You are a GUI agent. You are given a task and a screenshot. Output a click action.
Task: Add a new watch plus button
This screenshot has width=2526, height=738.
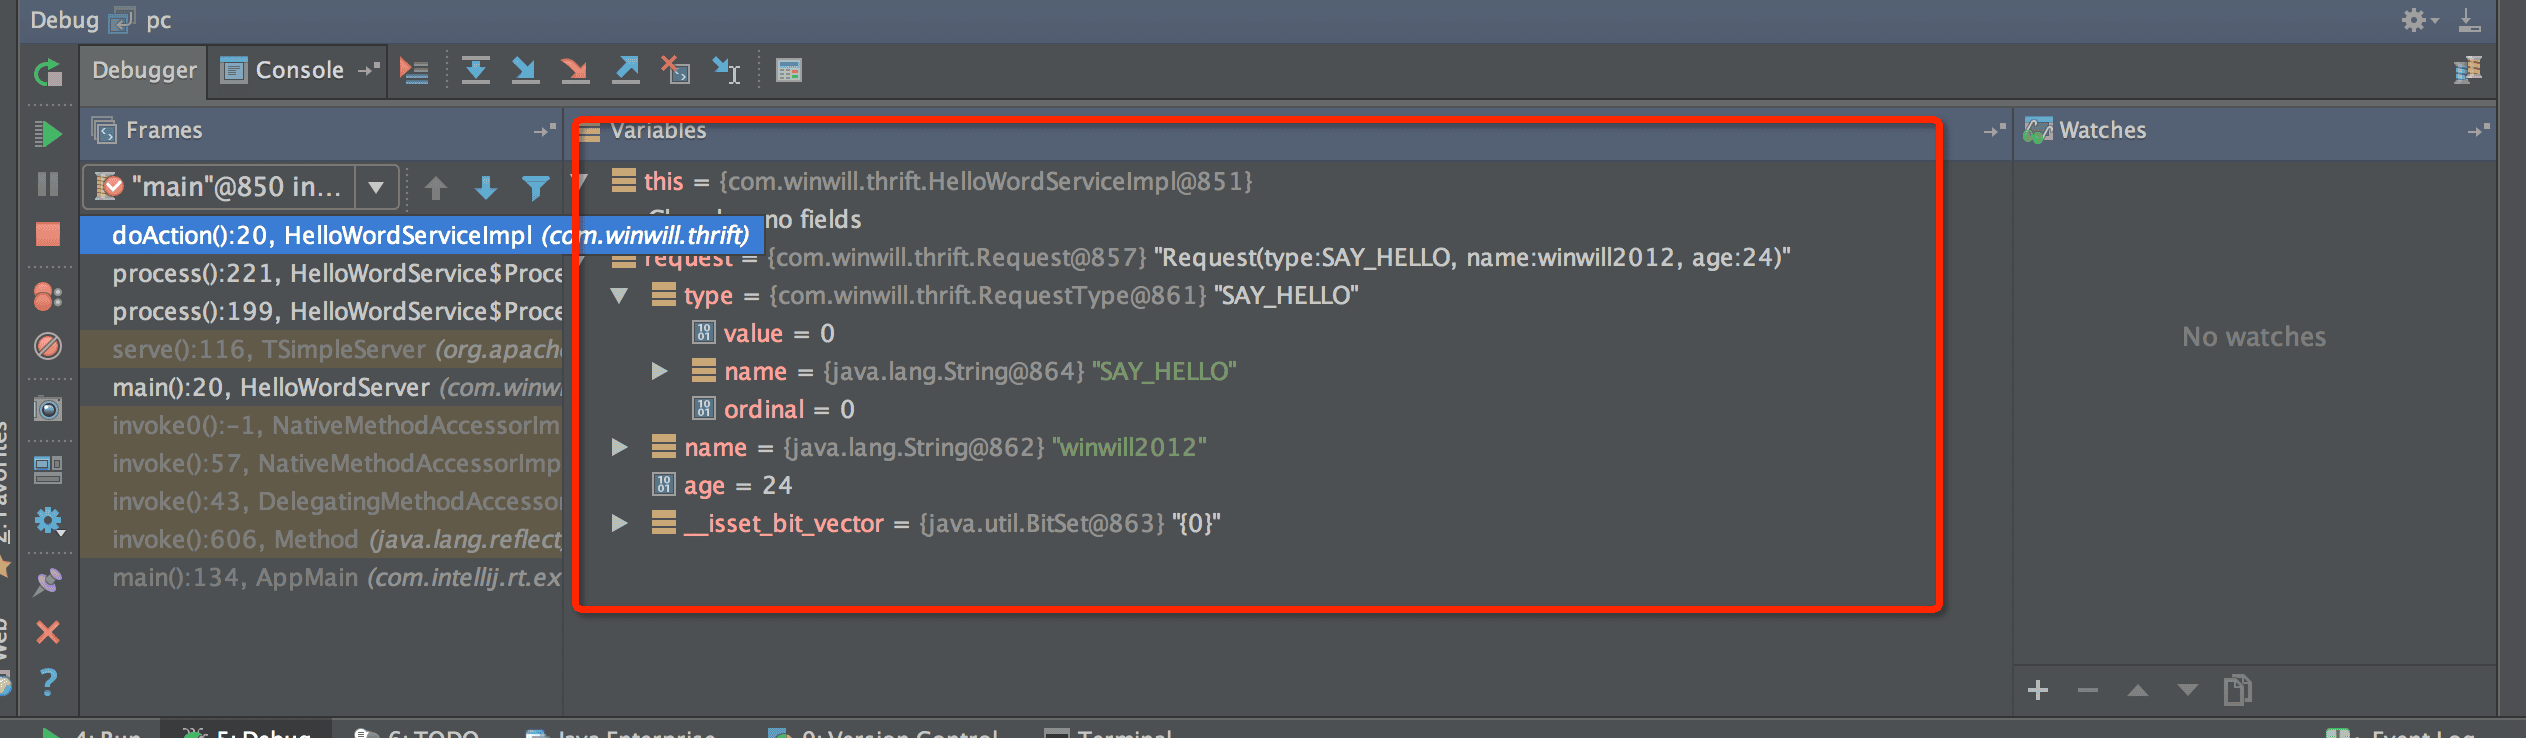[2038, 690]
